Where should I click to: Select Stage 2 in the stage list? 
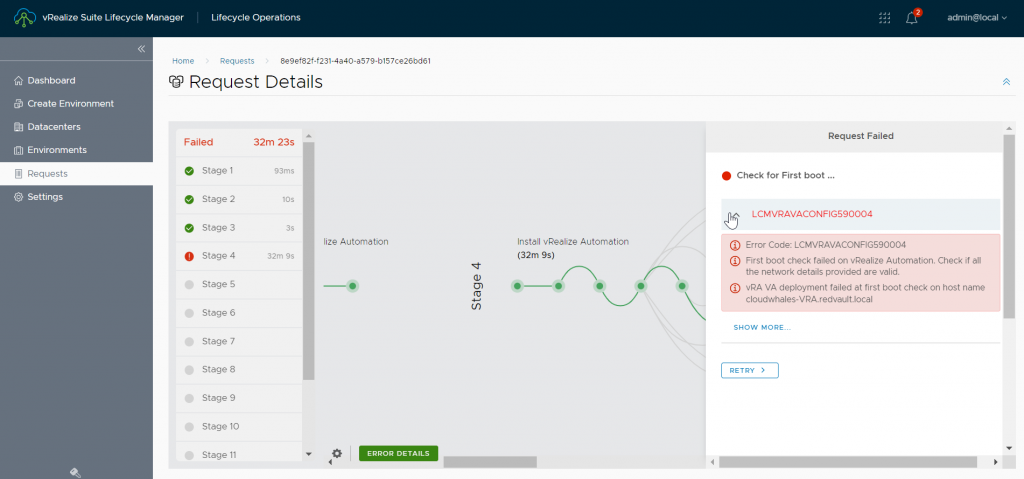(239, 199)
